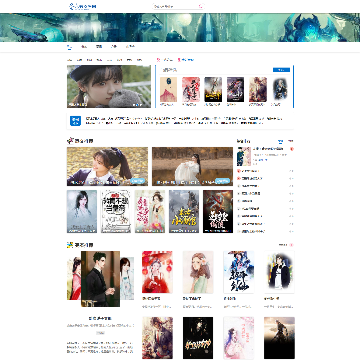Screen dimensions: 360x360
Task: Select the first underlined tab in navigation bar
Action: [69, 47]
